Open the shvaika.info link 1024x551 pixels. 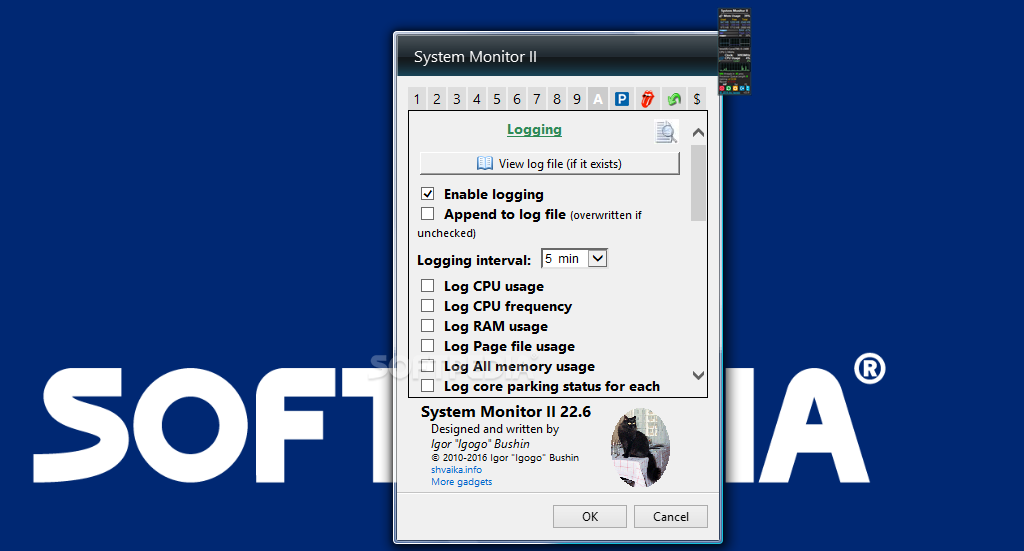[x=456, y=469]
